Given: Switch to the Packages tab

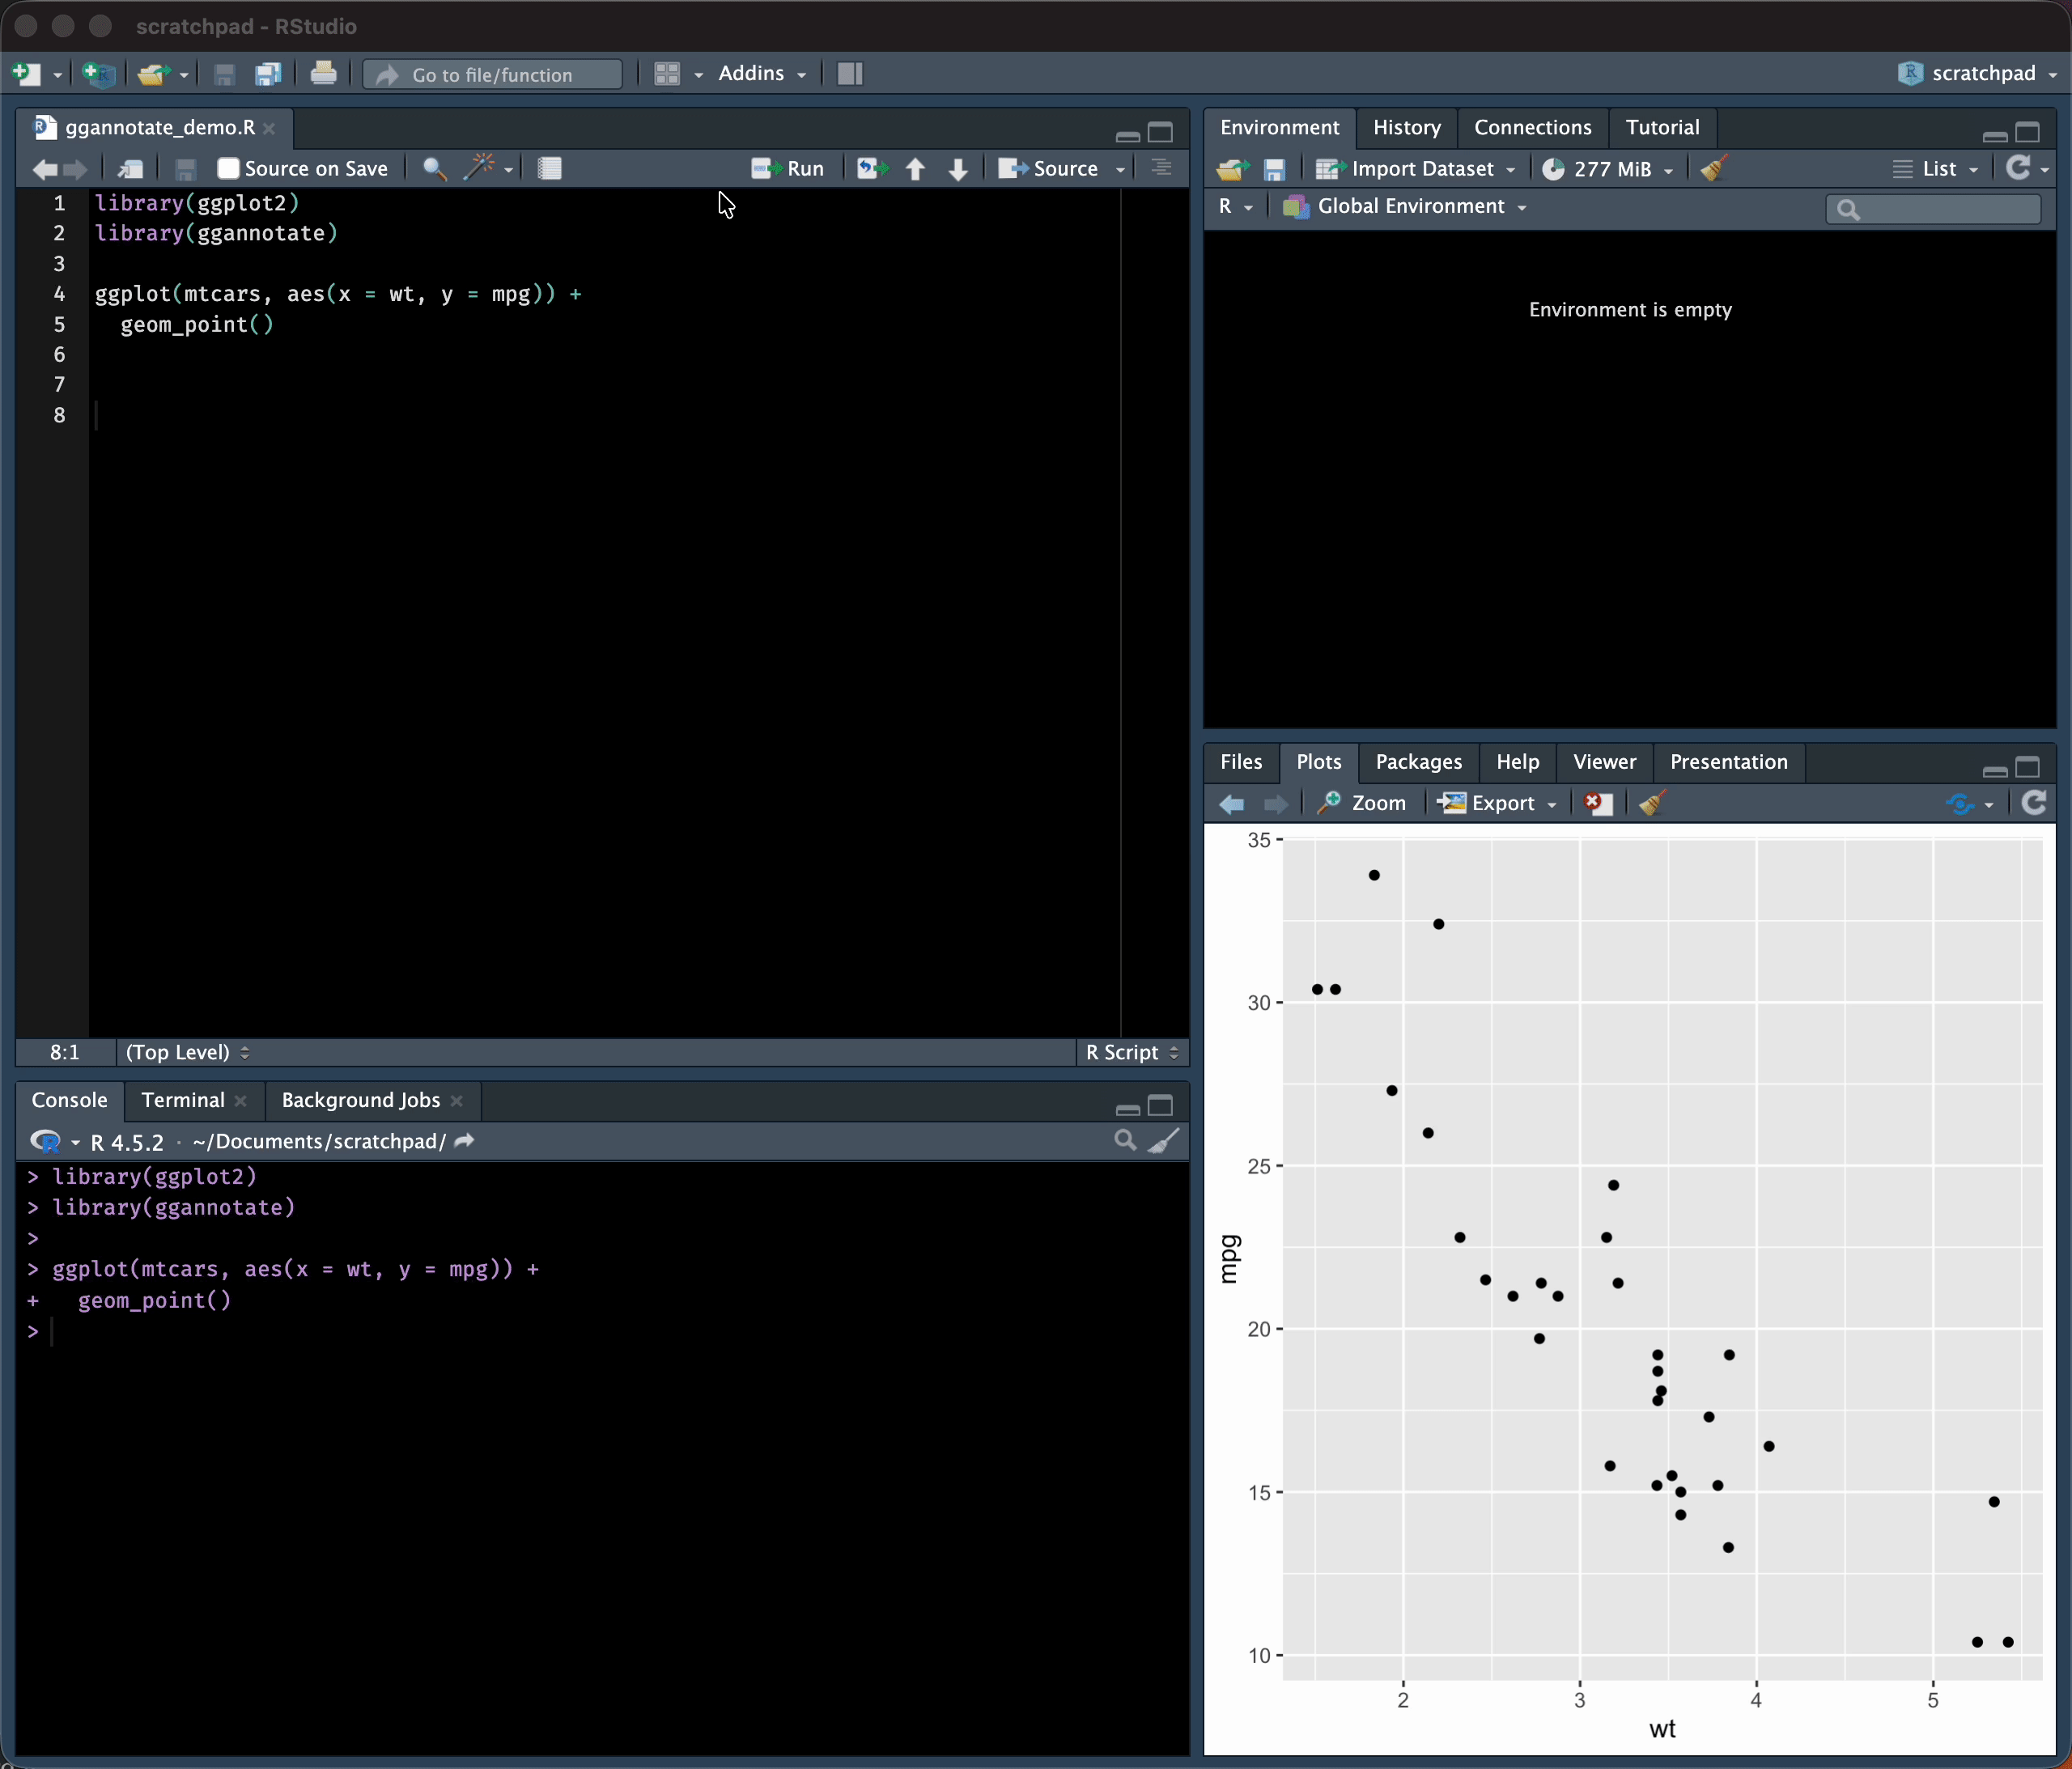Looking at the screenshot, I should 1418,762.
